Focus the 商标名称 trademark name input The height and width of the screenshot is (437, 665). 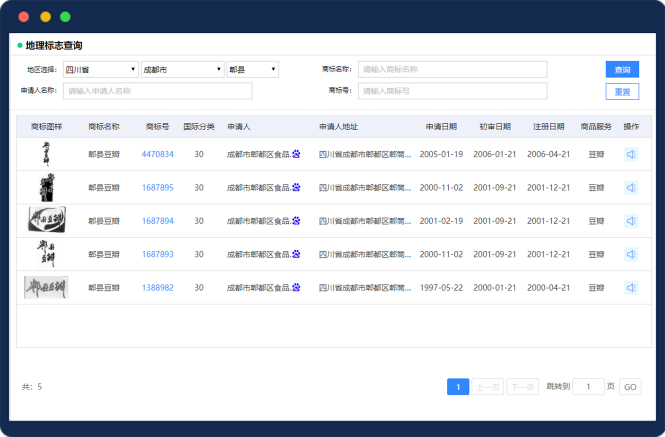point(453,70)
